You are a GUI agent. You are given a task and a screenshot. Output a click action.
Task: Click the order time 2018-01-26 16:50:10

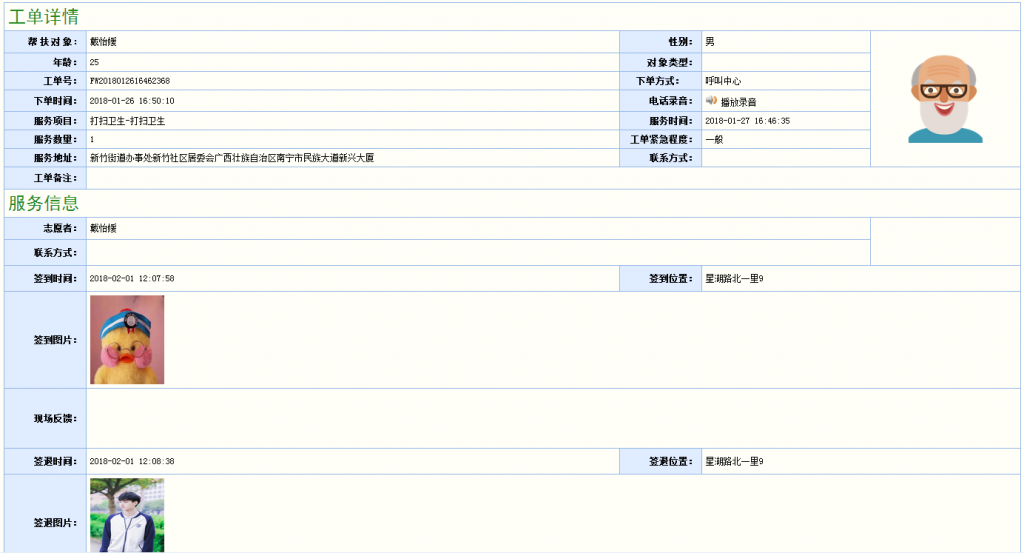coord(132,101)
